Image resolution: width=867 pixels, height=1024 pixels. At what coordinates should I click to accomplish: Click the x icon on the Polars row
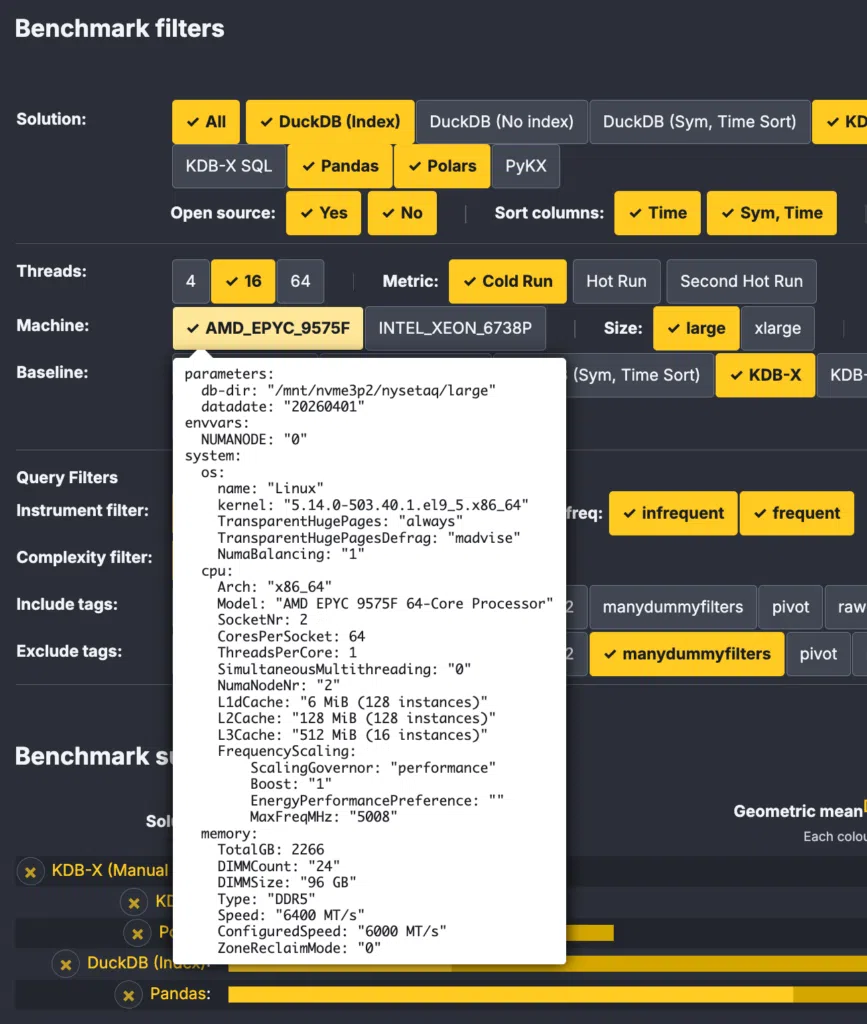coord(137,933)
